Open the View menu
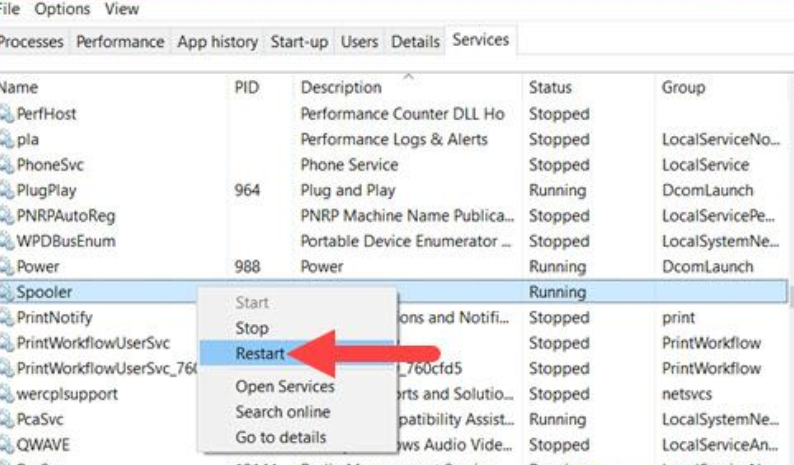Screen dimensions: 794x465 pyautogui.click(x=122, y=9)
